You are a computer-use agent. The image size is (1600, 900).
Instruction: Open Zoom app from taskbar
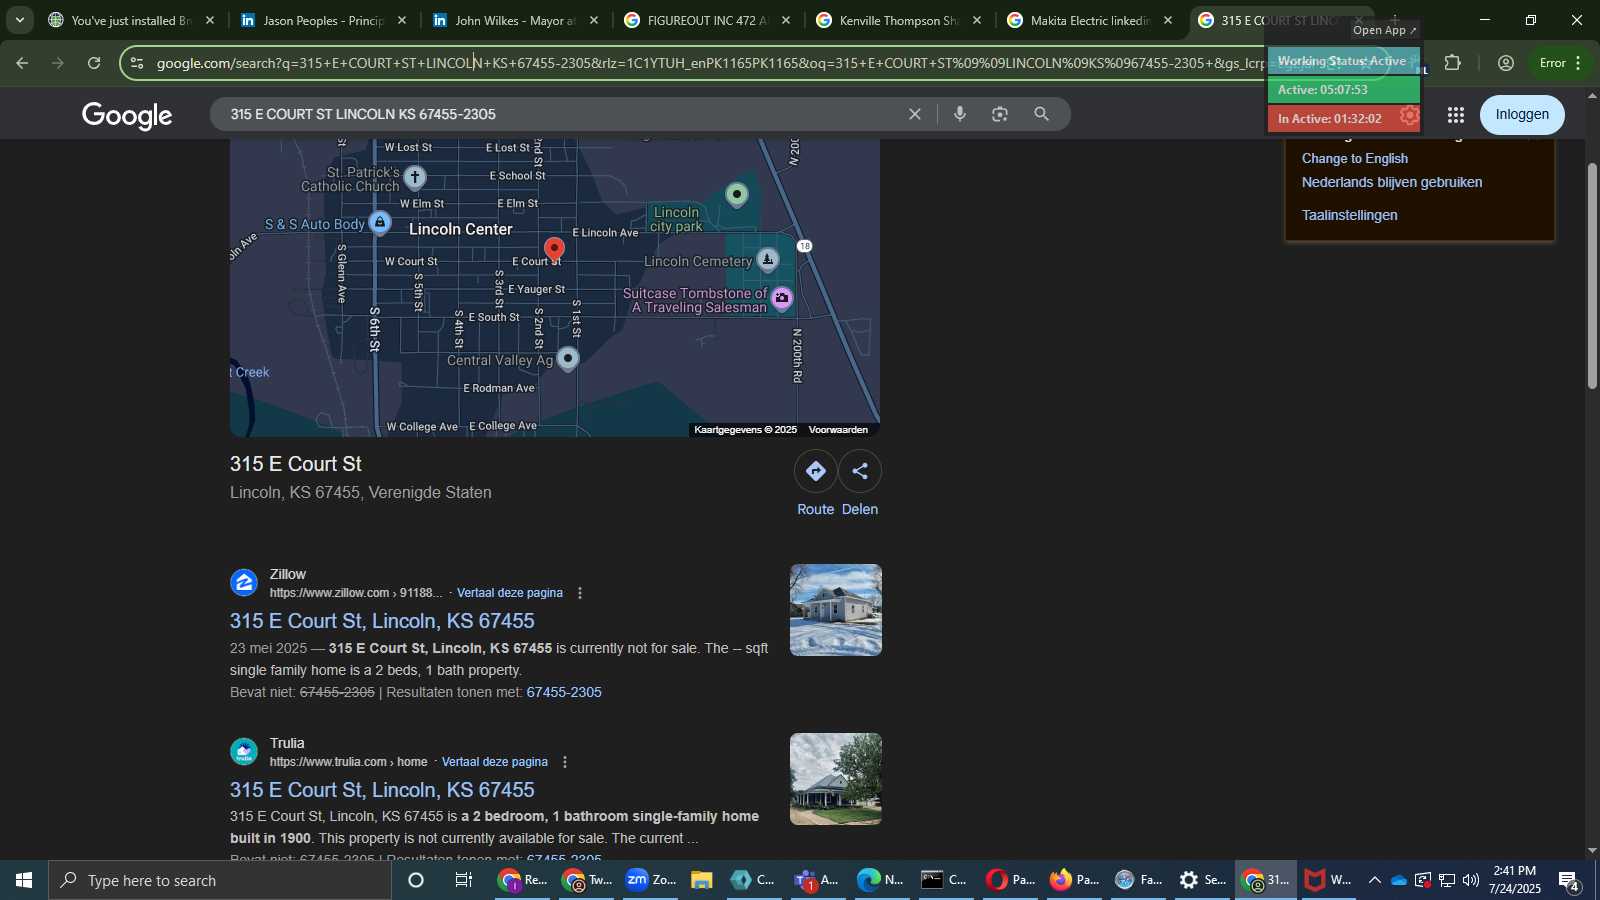point(651,880)
